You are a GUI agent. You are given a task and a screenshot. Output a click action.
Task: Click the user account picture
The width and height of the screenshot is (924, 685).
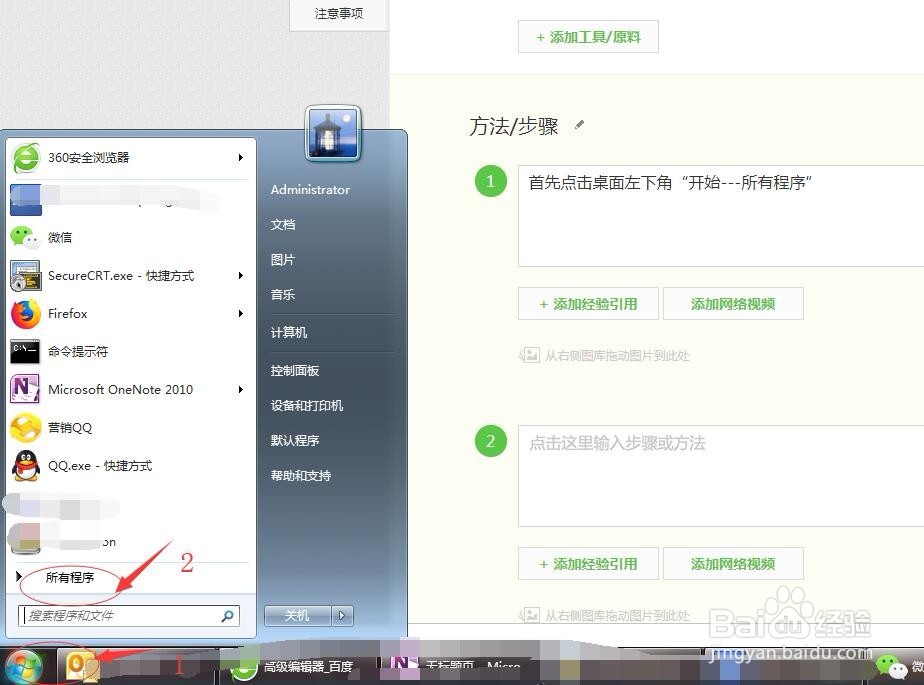(332, 133)
